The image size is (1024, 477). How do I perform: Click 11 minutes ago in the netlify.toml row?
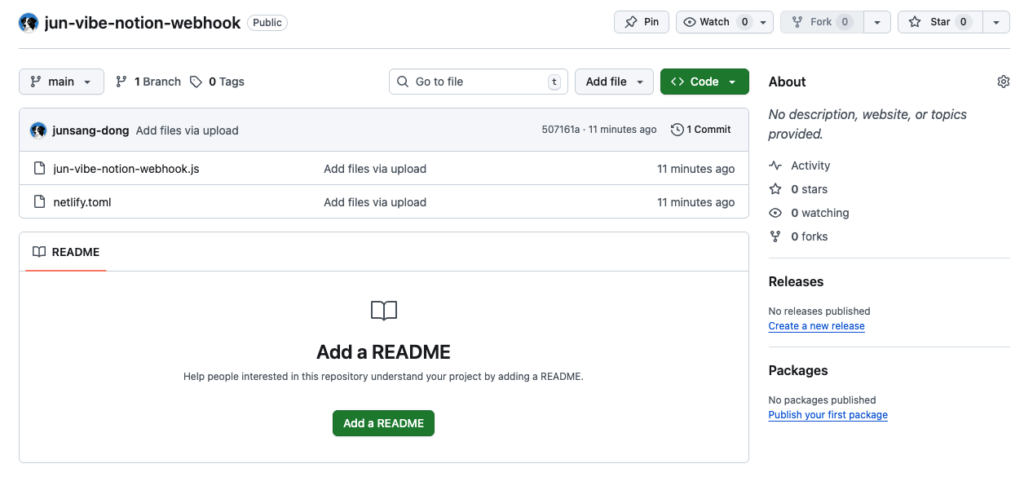coord(696,202)
